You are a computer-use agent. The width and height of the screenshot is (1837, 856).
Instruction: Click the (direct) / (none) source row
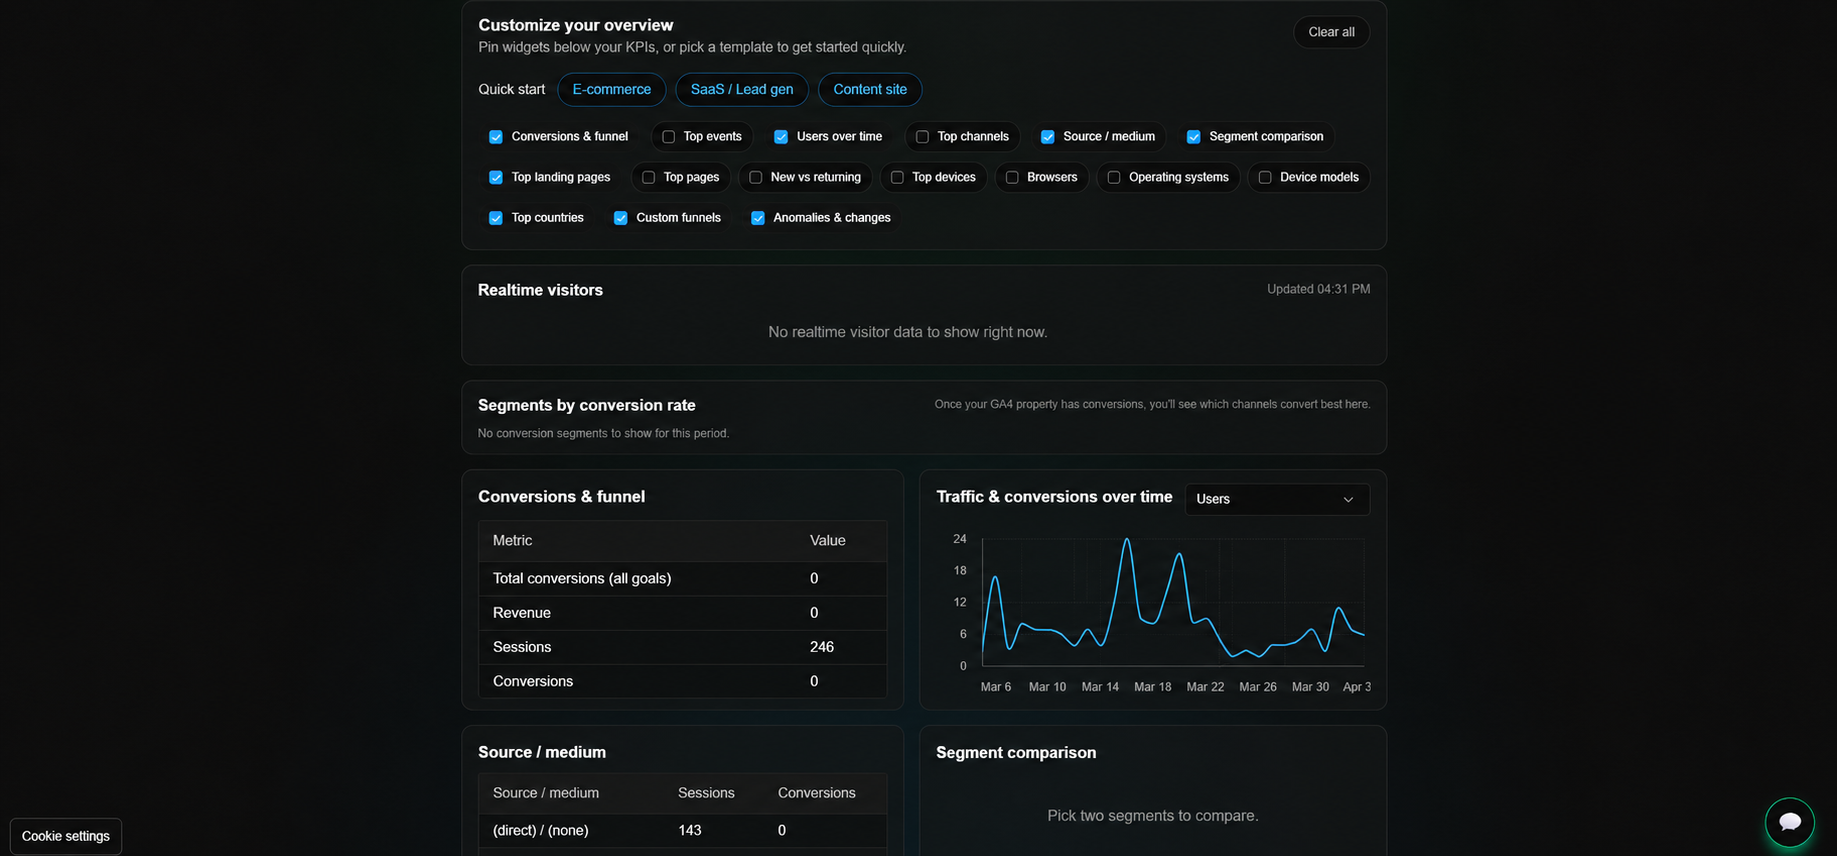pyautogui.click(x=682, y=830)
